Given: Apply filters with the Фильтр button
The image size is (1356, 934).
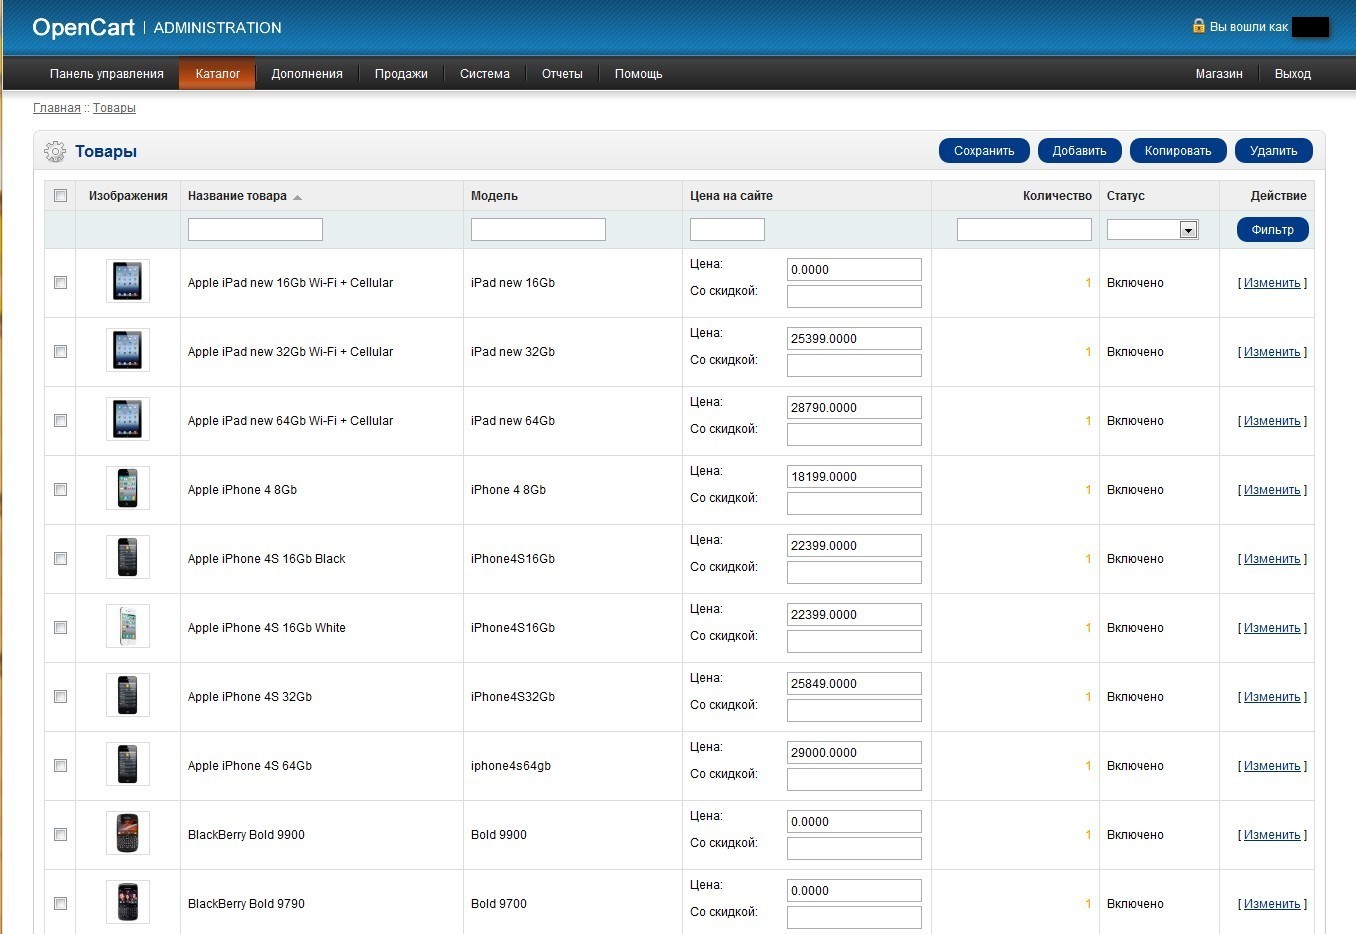Looking at the screenshot, I should (x=1273, y=230).
